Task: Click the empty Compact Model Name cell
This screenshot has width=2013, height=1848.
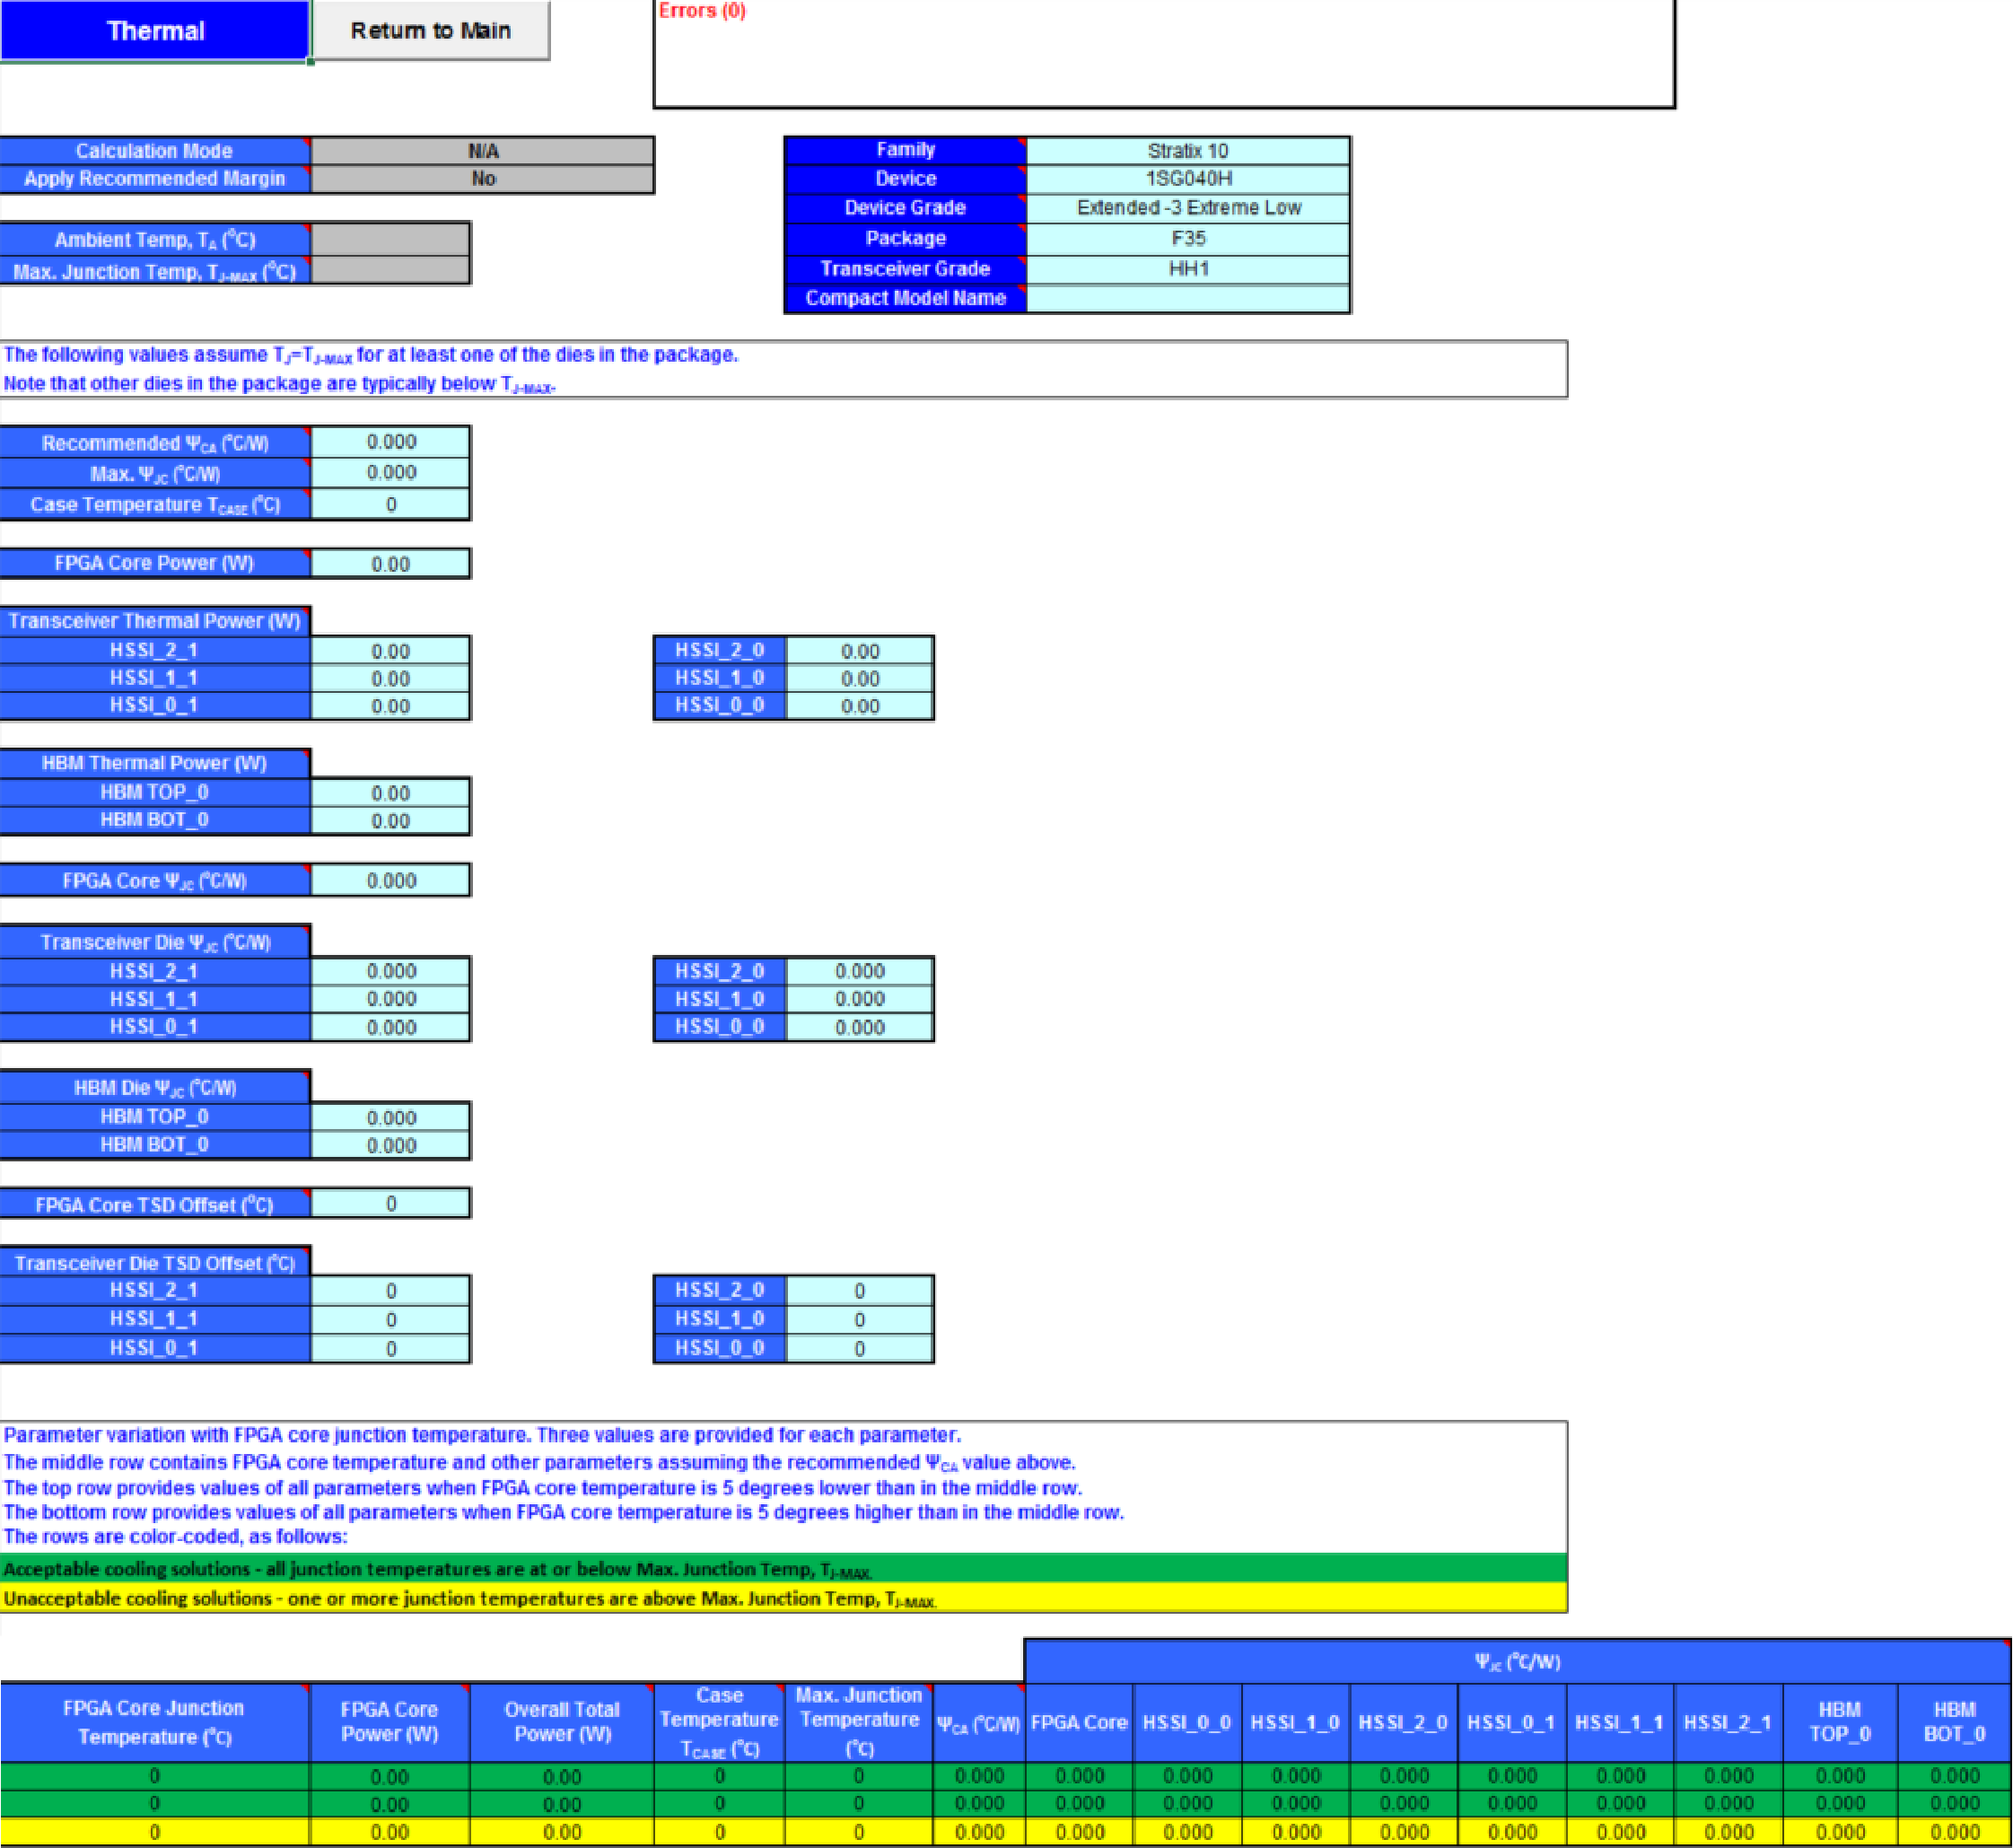Action: pos(1187,298)
